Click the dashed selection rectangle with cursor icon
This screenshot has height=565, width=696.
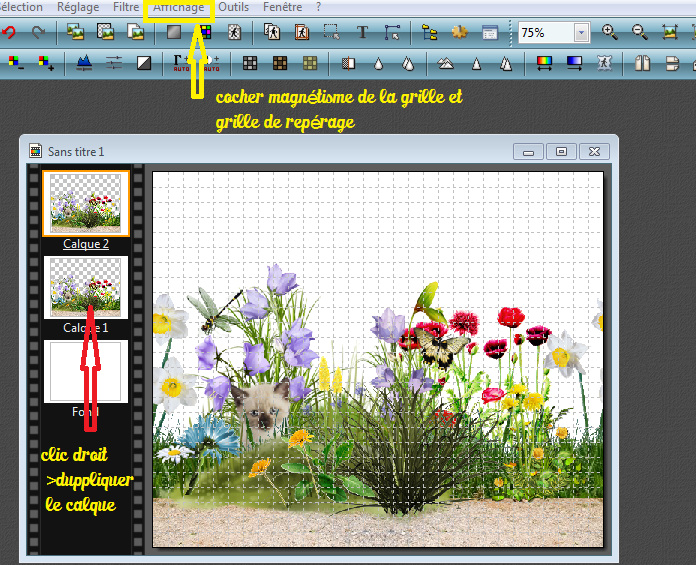(x=332, y=32)
